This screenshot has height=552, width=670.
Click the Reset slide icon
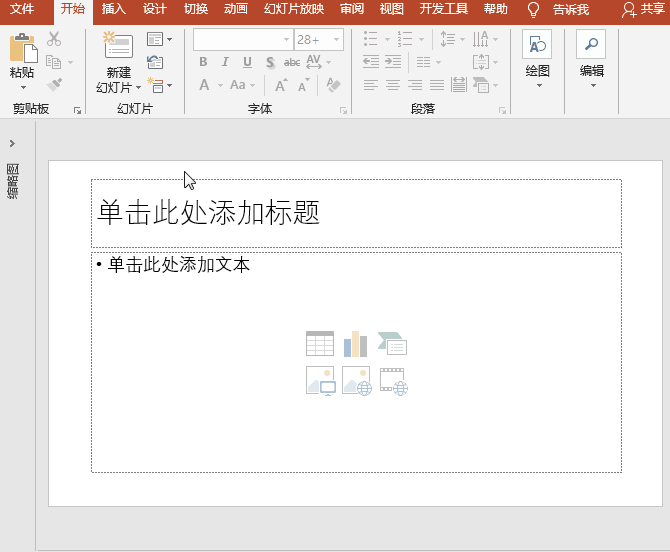155,62
